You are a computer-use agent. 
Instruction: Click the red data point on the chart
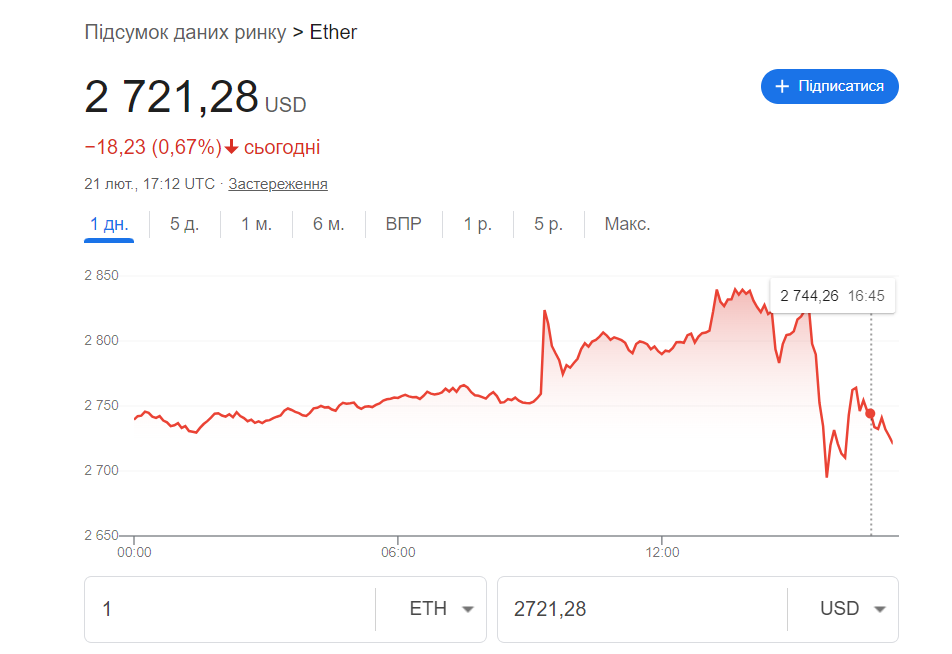pyautogui.click(x=870, y=414)
